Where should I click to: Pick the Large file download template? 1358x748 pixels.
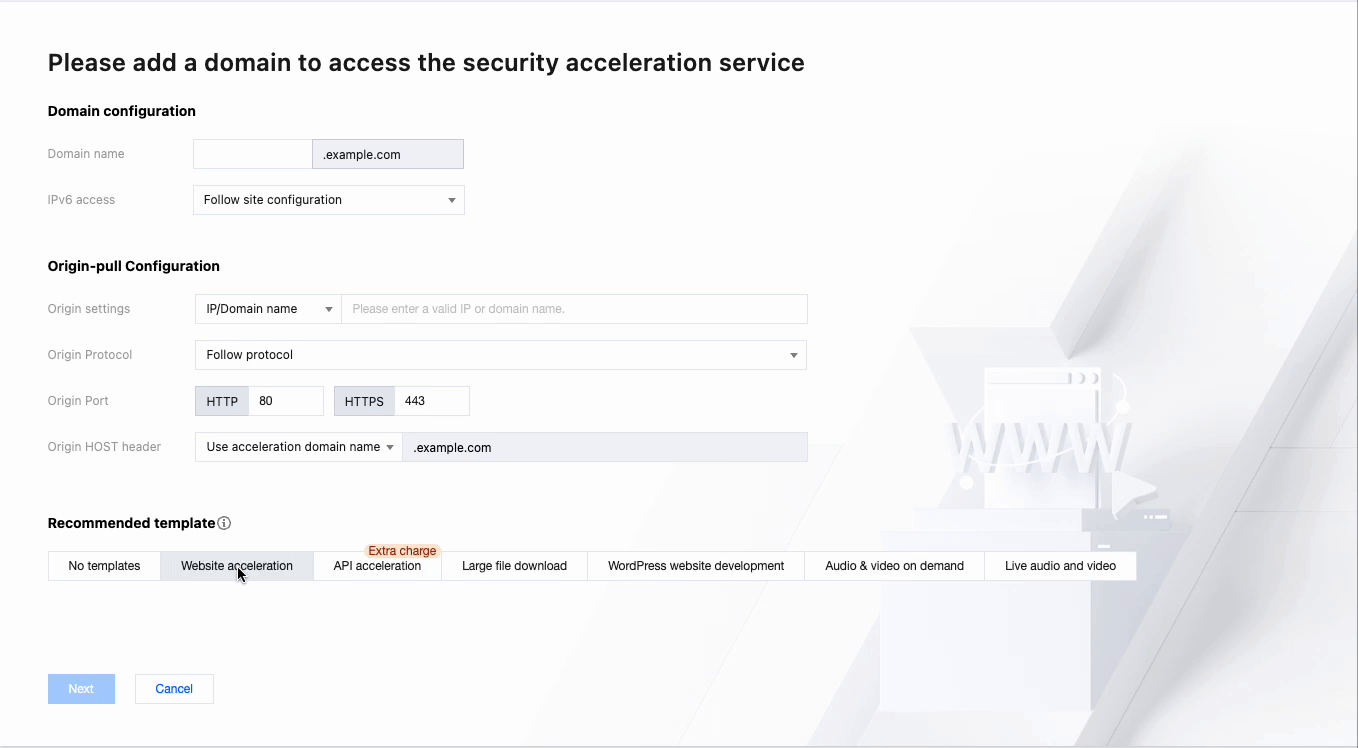(514, 566)
